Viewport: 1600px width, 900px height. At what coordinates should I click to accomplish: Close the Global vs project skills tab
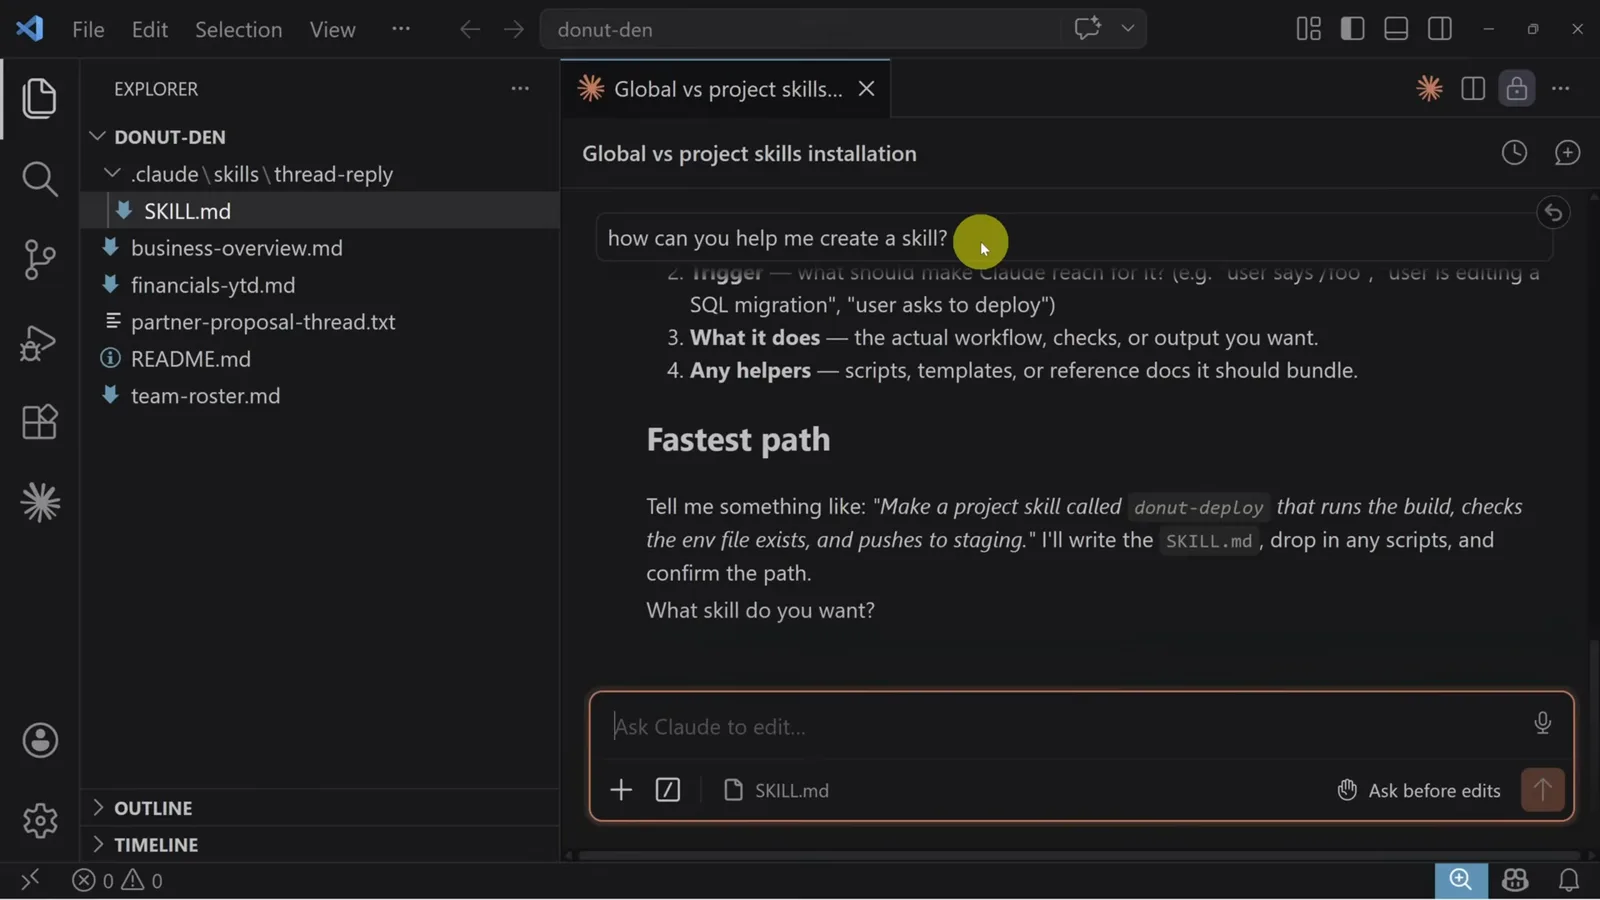click(x=866, y=88)
